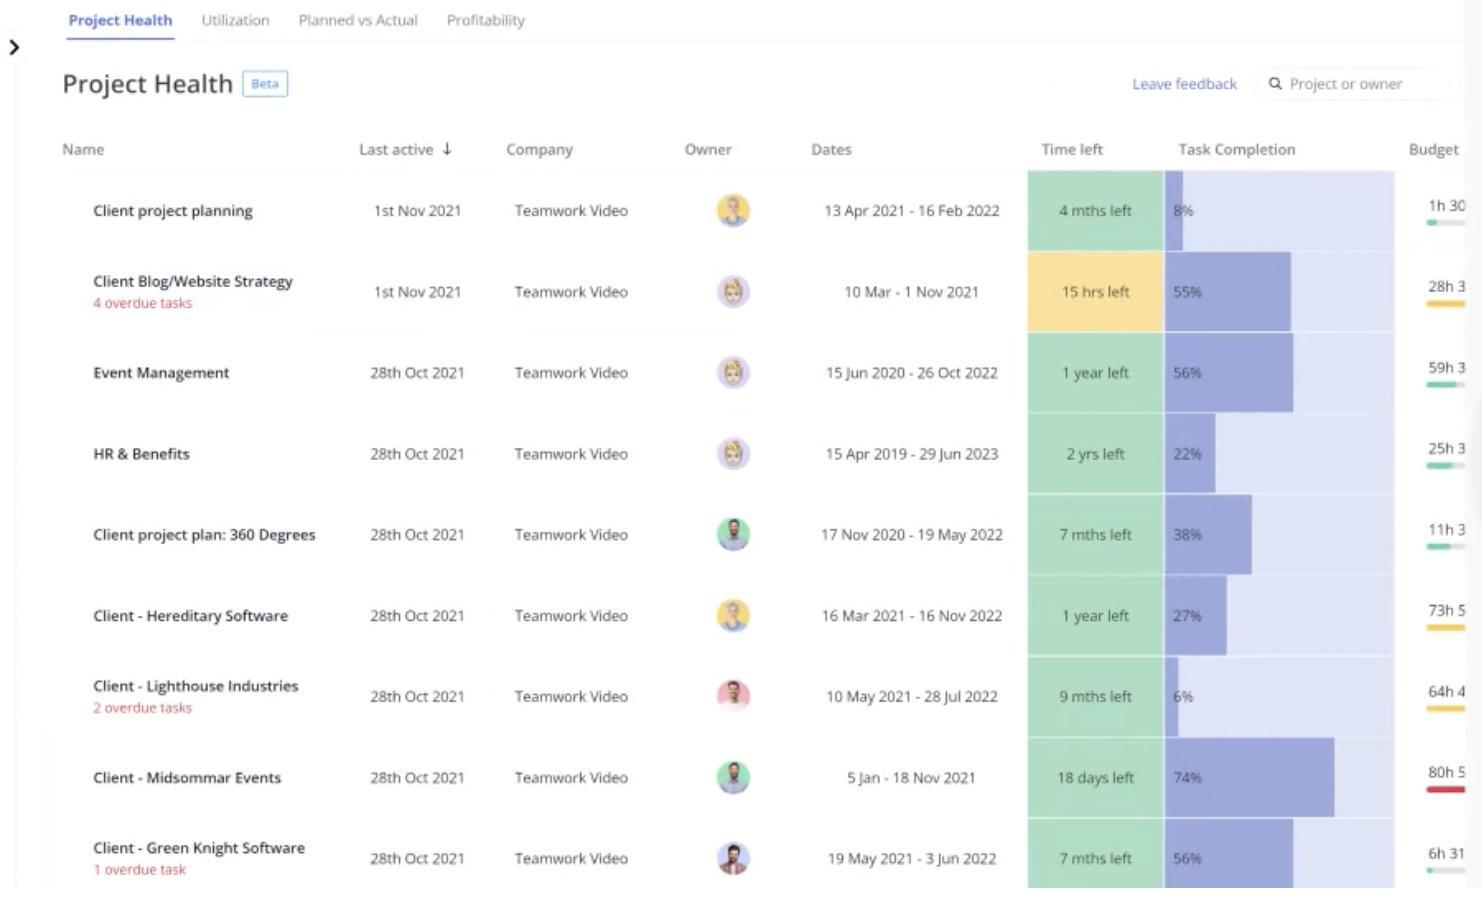Screen dimensions: 1482x922
Task: Click 1st Nov 2021 in Client project planning row
Action: (417, 211)
